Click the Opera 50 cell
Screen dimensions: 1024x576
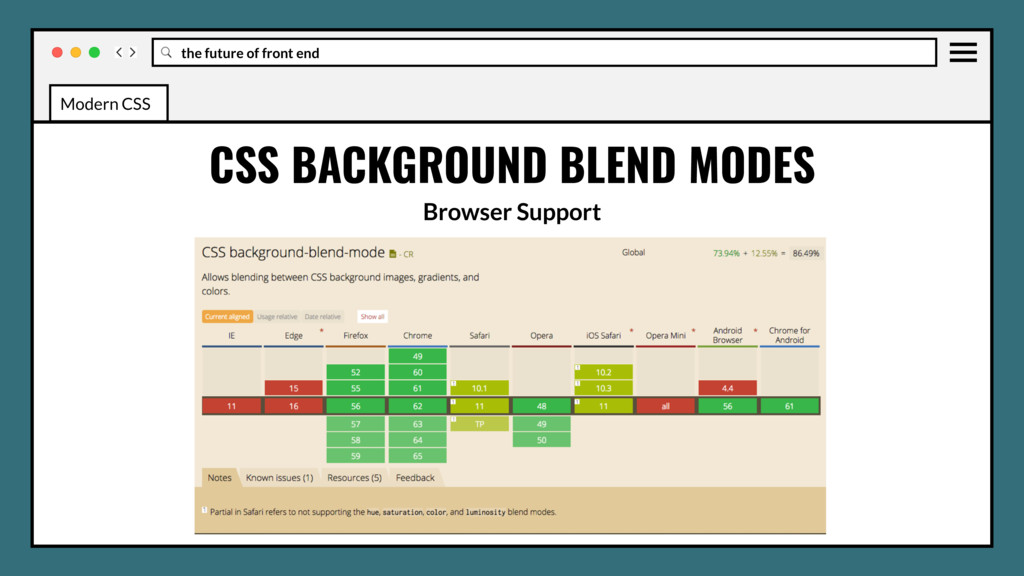pos(541,440)
